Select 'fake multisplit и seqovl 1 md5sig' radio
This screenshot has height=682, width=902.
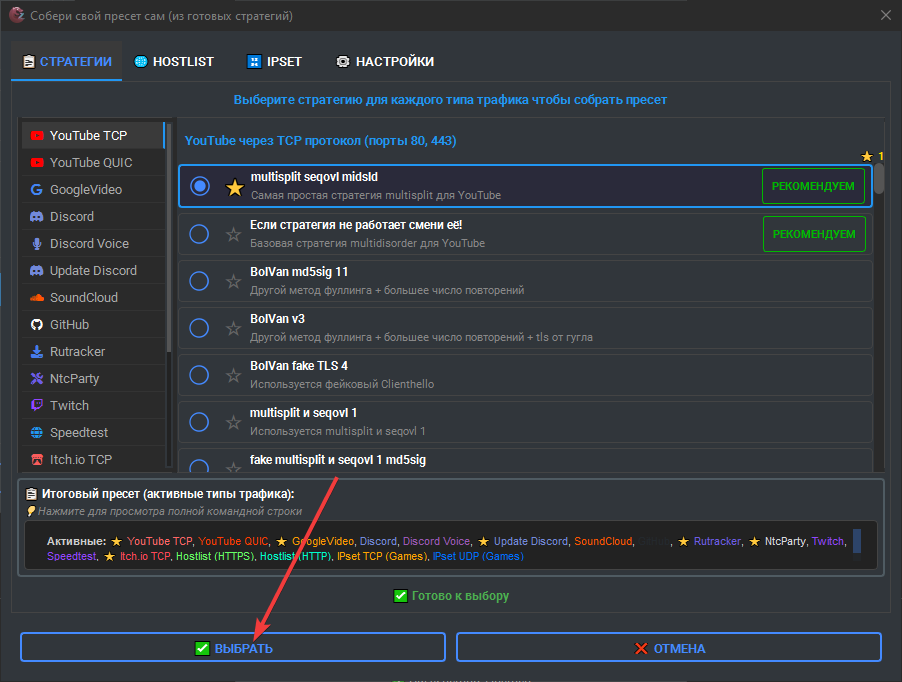[199, 466]
